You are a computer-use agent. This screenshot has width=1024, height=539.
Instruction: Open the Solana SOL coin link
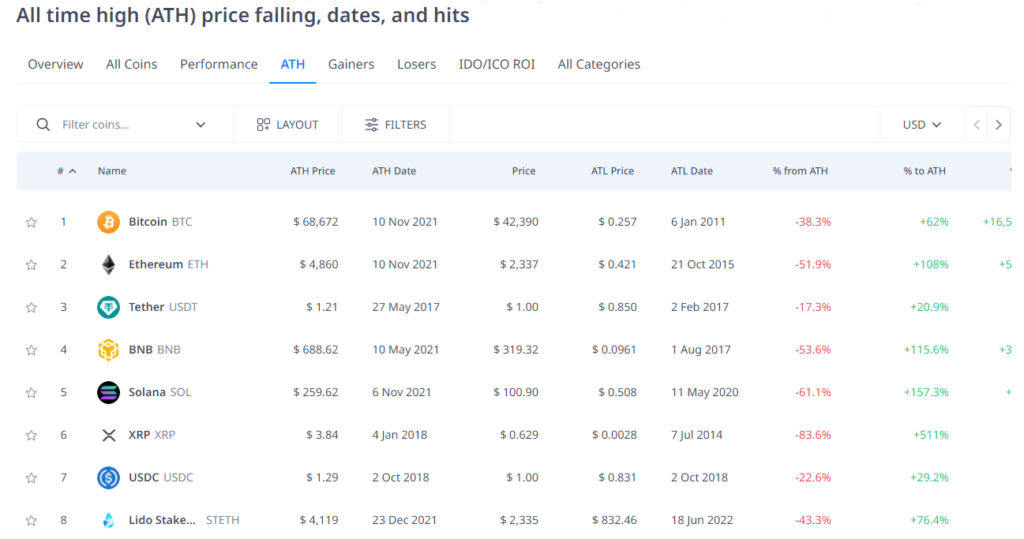click(x=160, y=392)
